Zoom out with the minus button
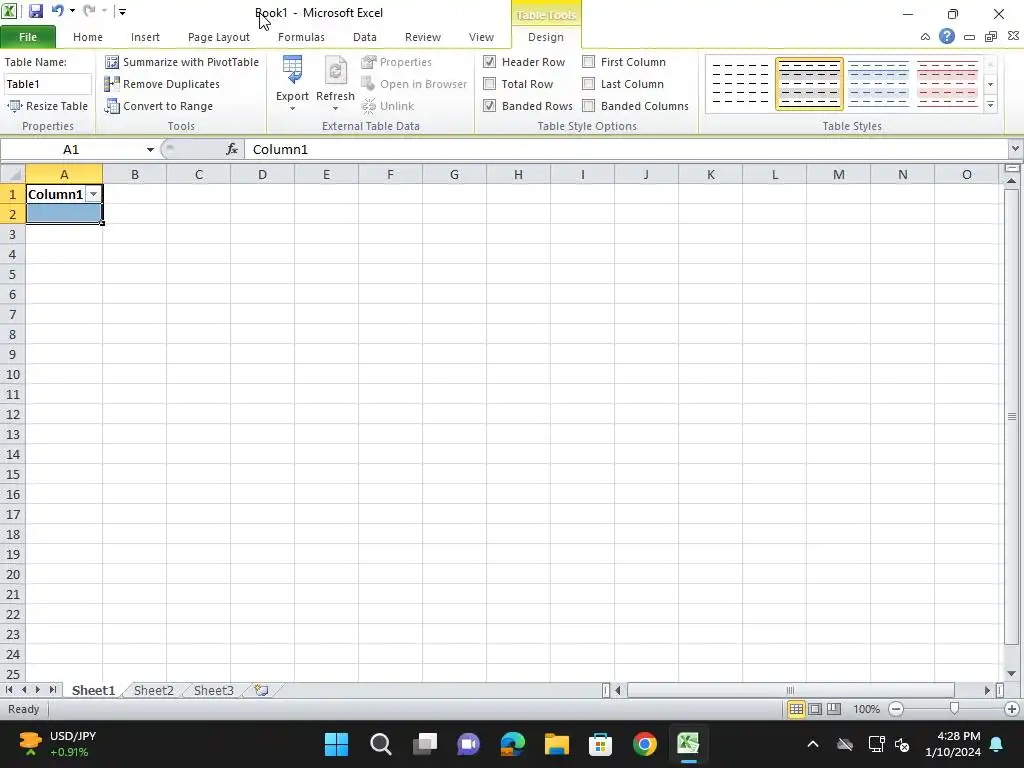 pyautogui.click(x=896, y=709)
